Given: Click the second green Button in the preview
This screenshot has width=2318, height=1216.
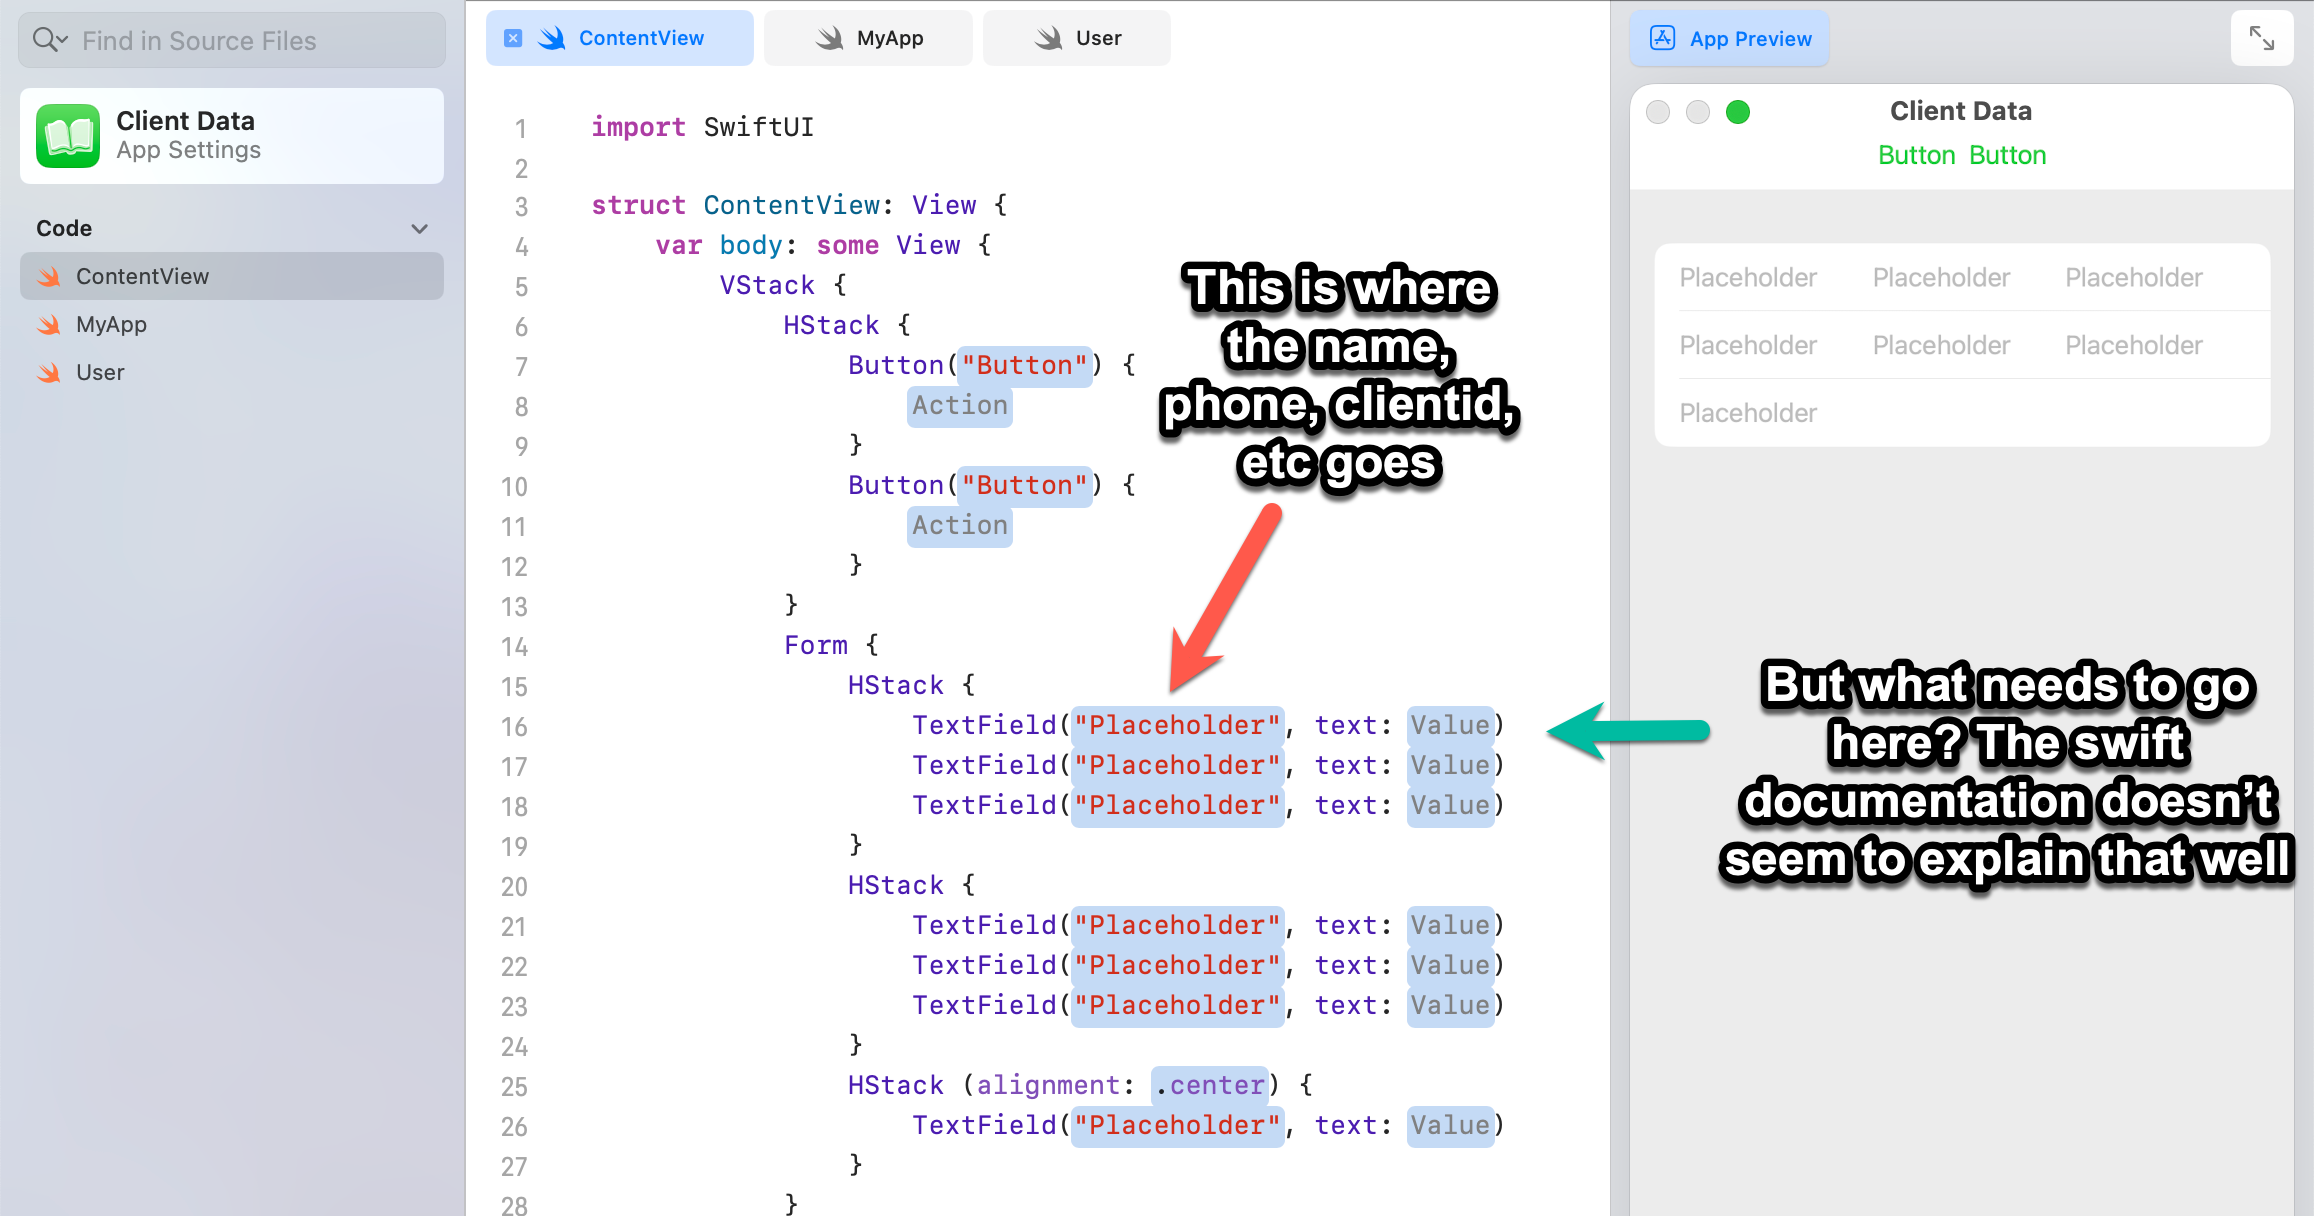Looking at the screenshot, I should click(x=2007, y=155).
